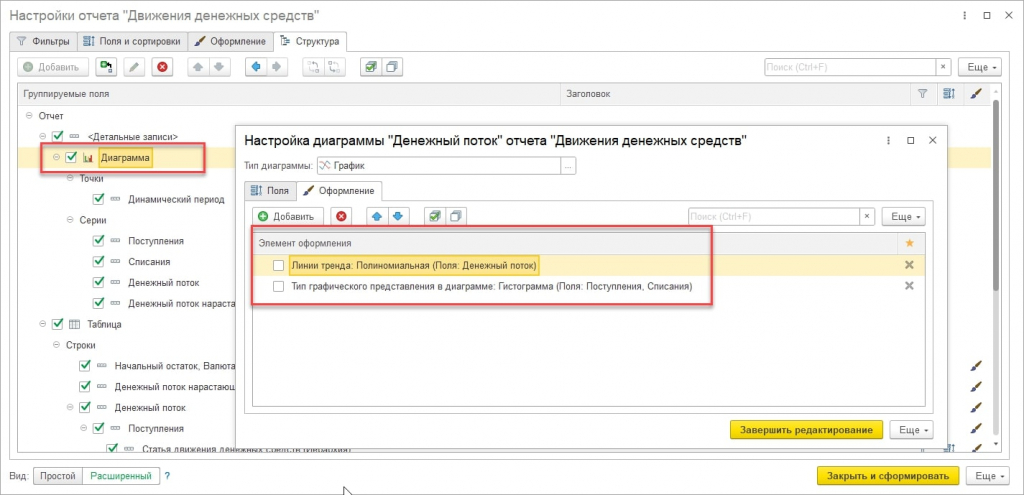Toggle the Линии тренда: Полиномиальная checkbox

[x=279, y=265]
